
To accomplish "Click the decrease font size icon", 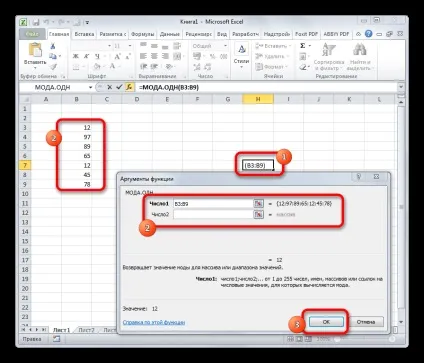I will 128,56.
